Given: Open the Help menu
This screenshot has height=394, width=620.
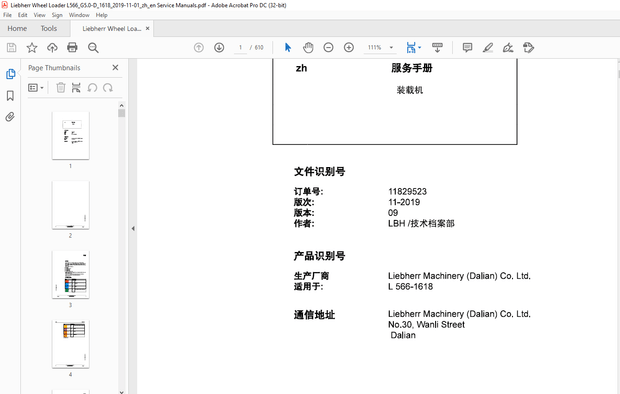Looking at the screenshot, I should 102,15.
